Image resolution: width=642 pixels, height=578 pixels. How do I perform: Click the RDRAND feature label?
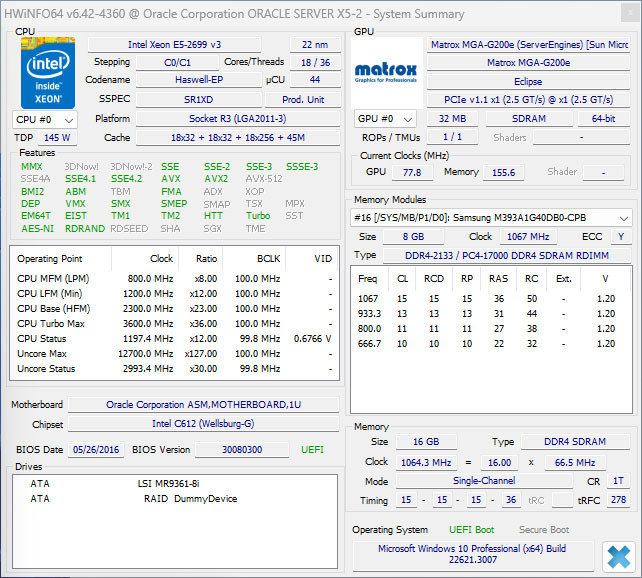pos(85,228)
